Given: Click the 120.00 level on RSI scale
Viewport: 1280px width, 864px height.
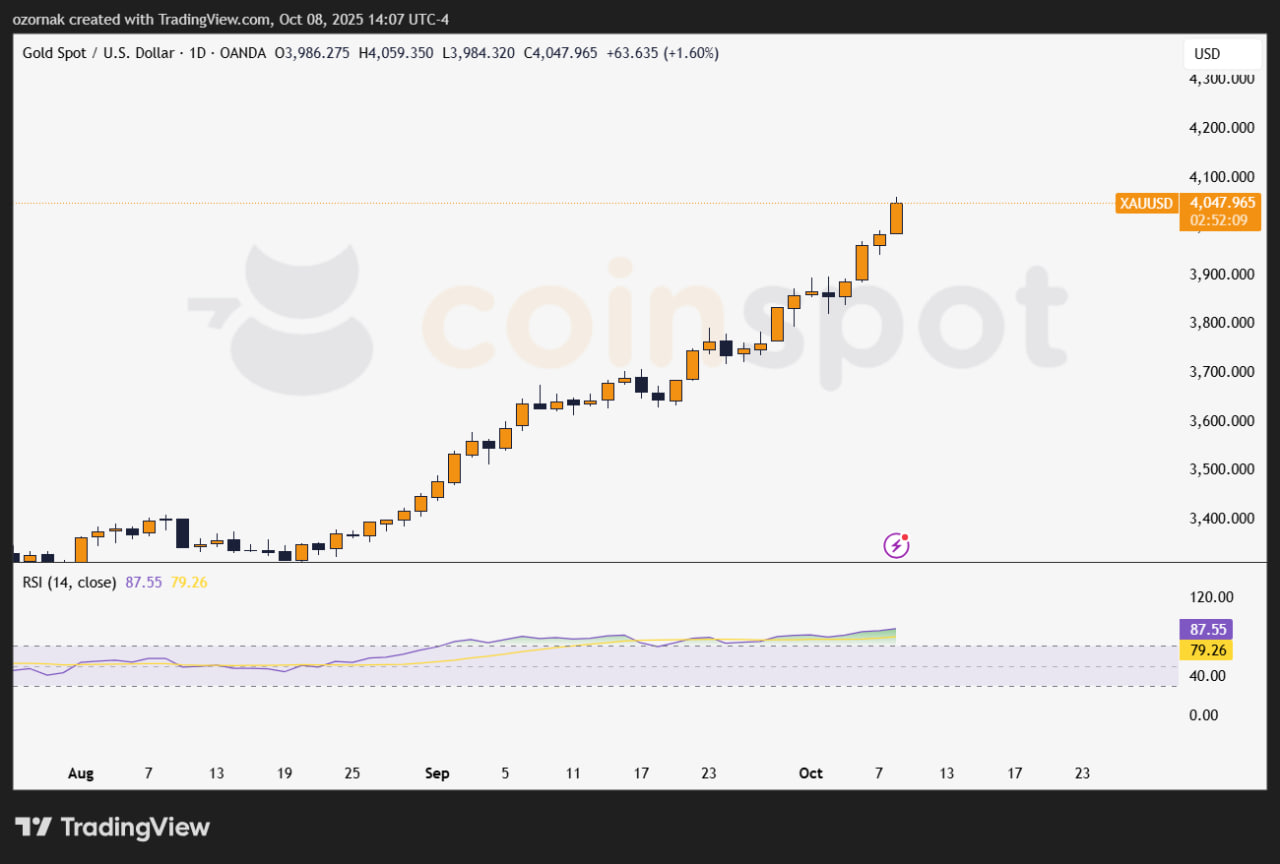Looking at the screenshot, I should click(x=1212, y=597).
